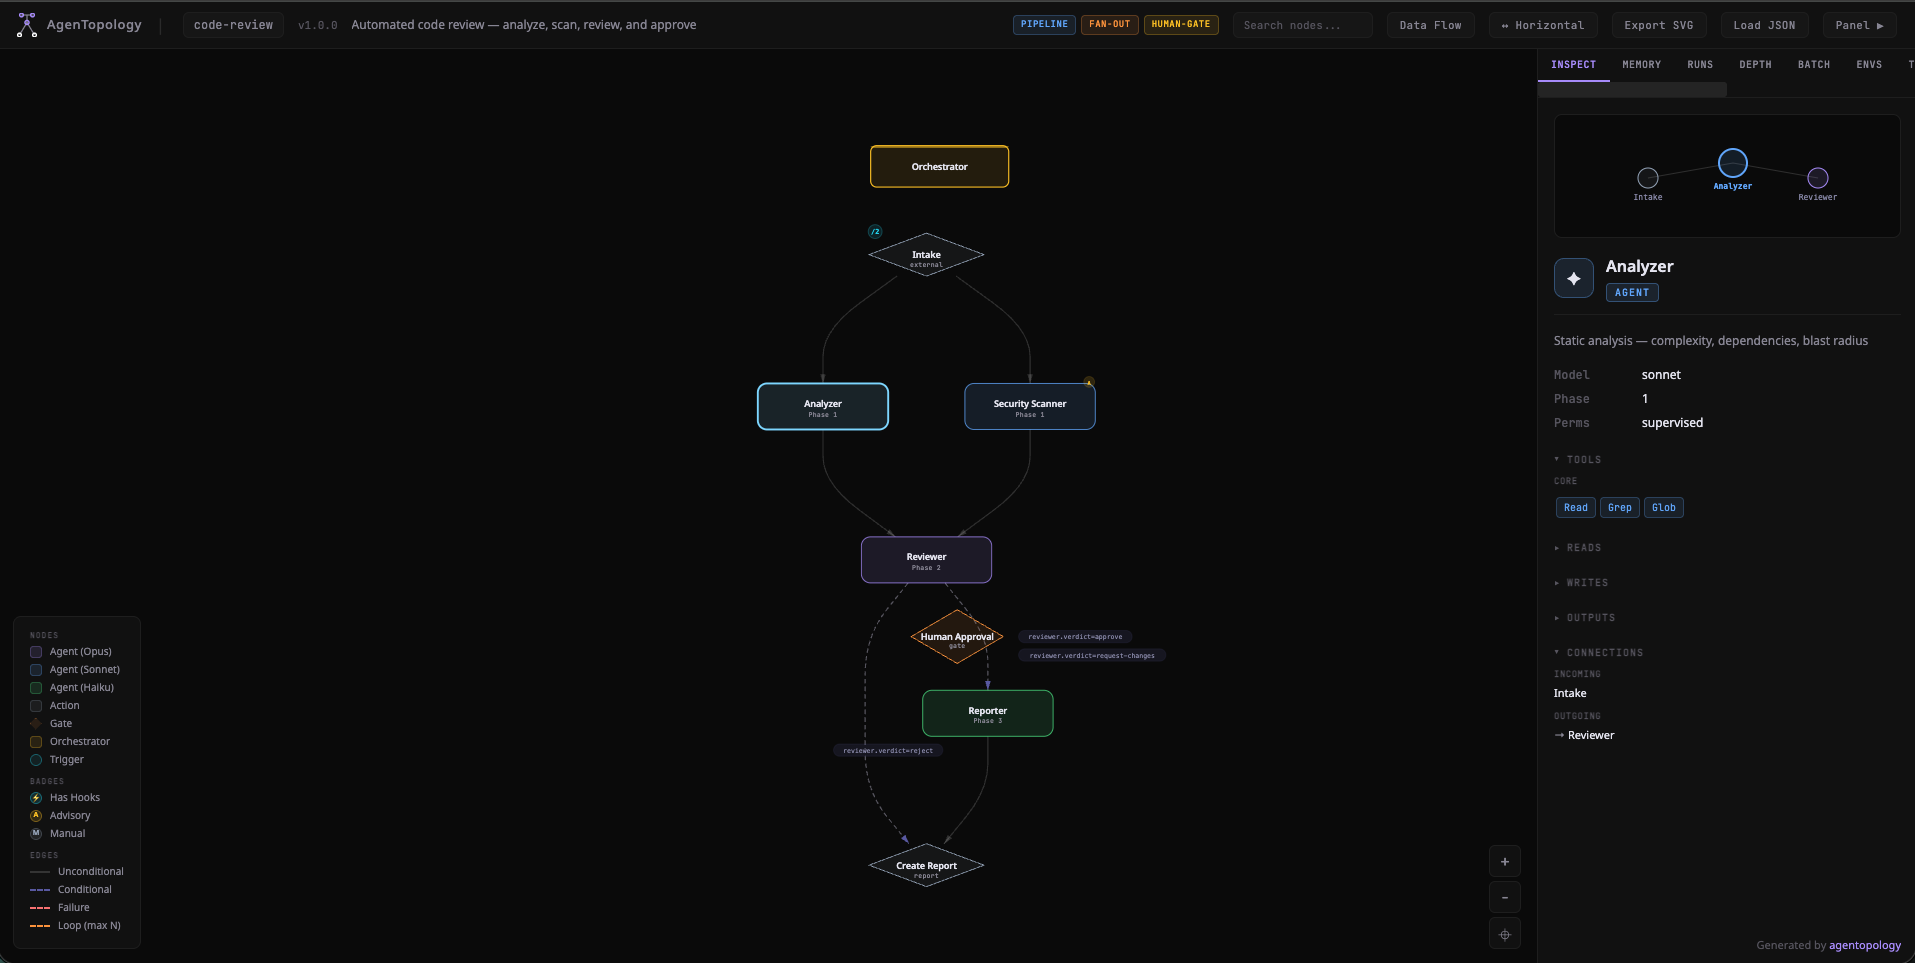Click the PIPELINE pattern tag

(1044, 24)
